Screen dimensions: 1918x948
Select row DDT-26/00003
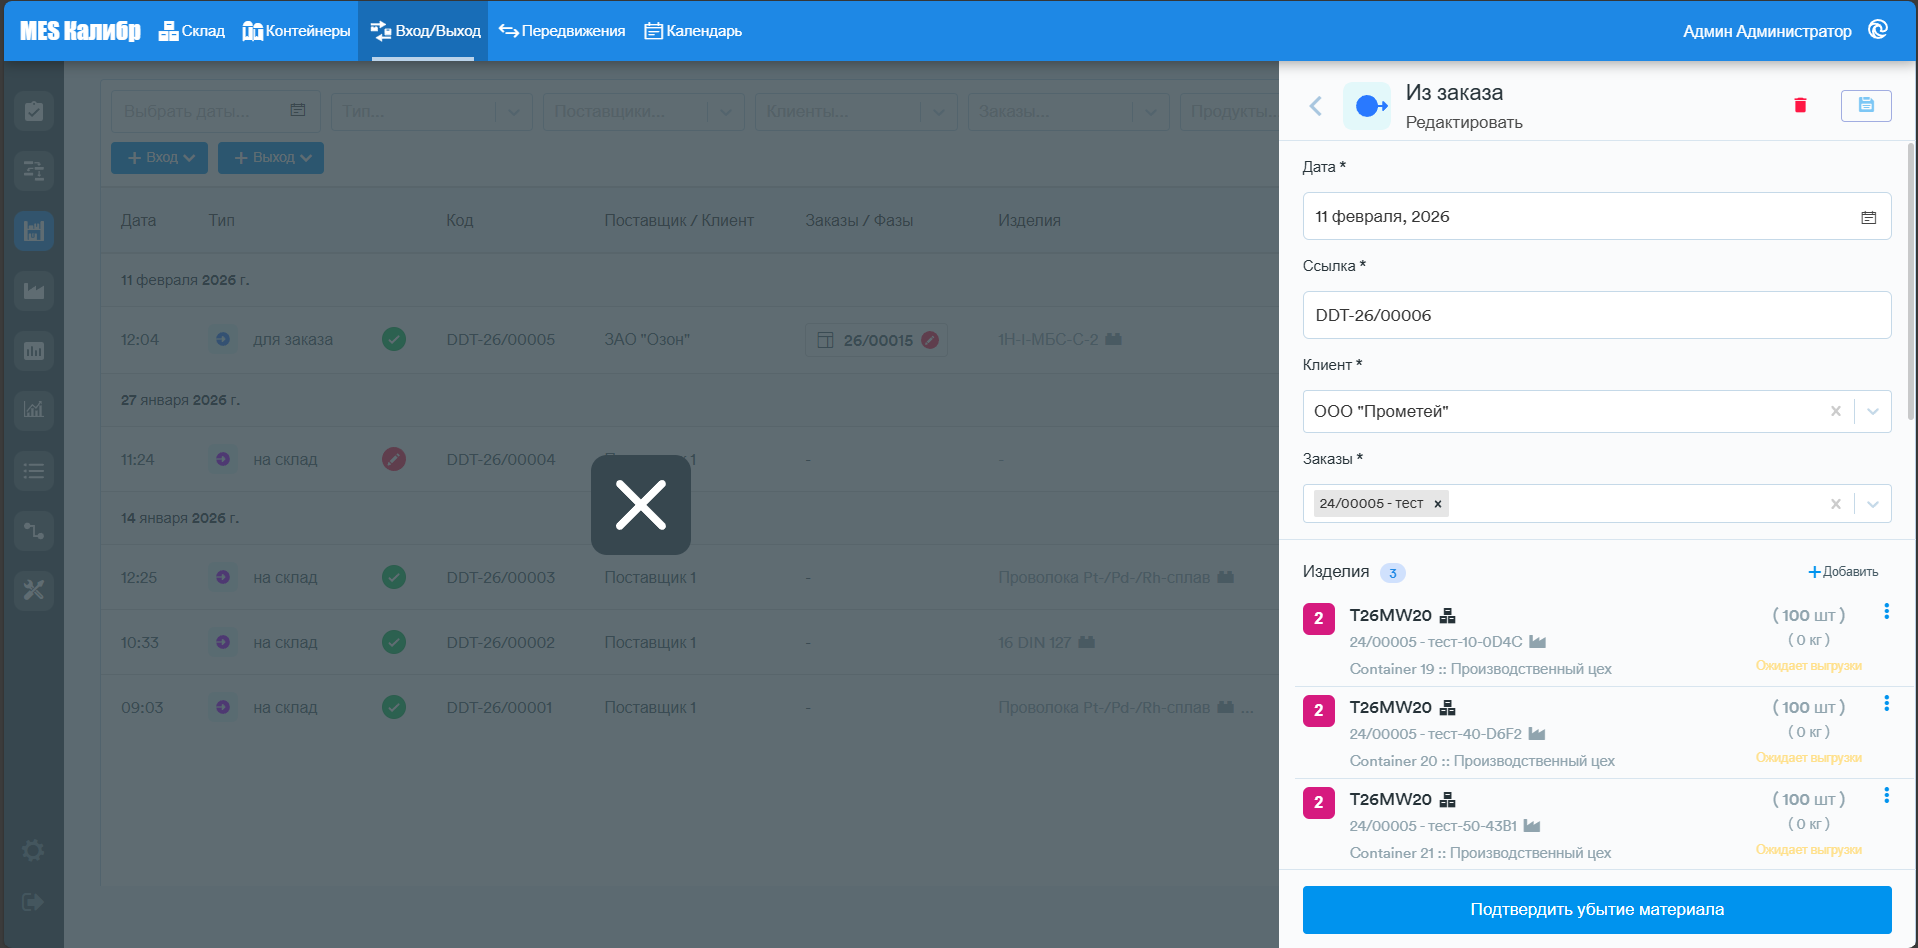(x=690, y=578)
